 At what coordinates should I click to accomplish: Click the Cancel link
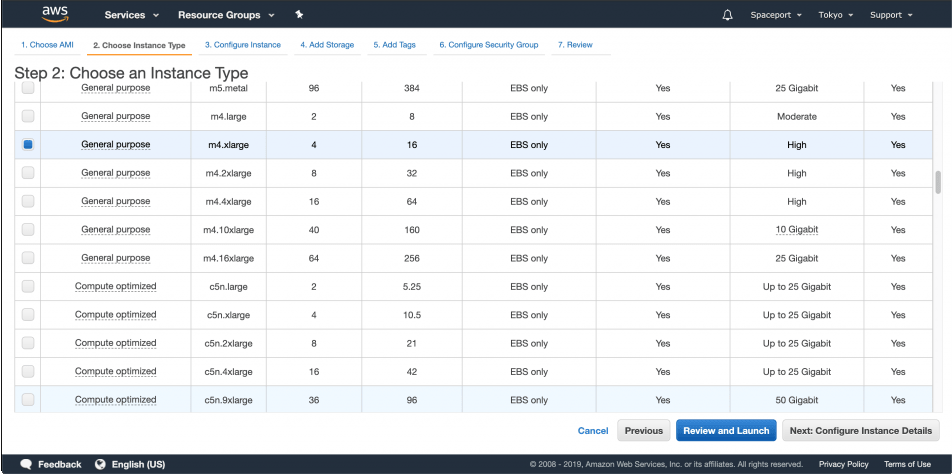[x=593, y=430]
